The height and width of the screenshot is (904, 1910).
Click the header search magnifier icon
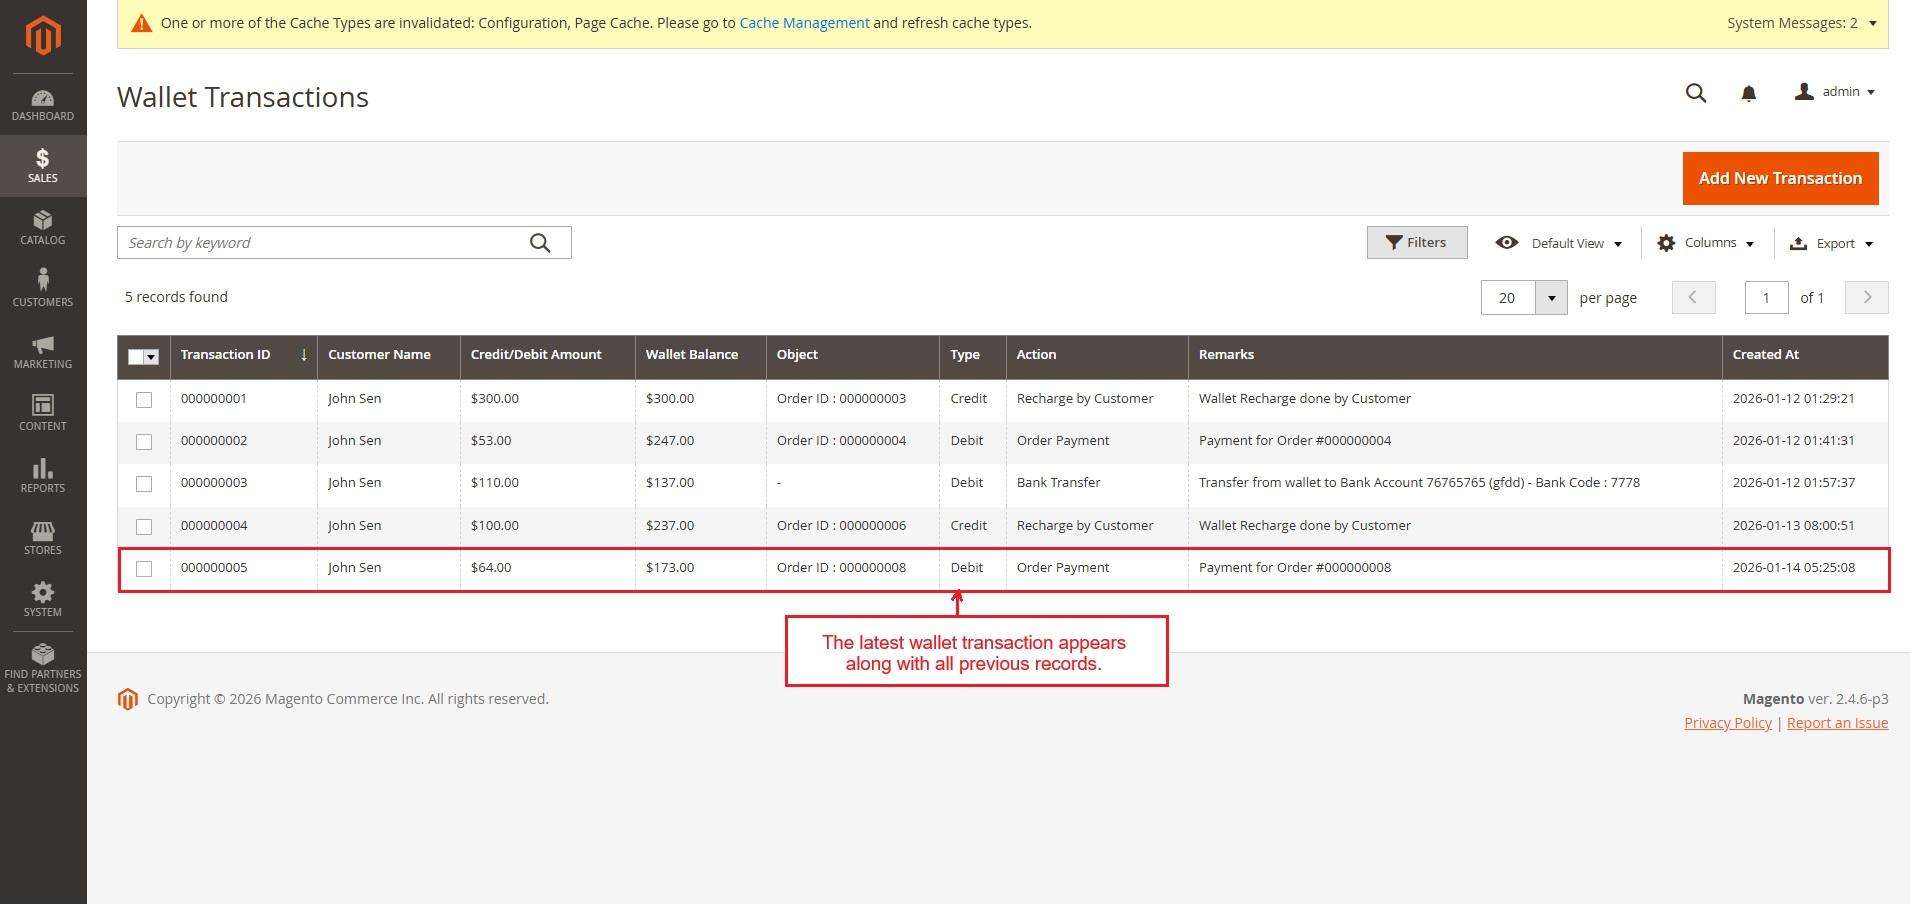pos(1695,93)
